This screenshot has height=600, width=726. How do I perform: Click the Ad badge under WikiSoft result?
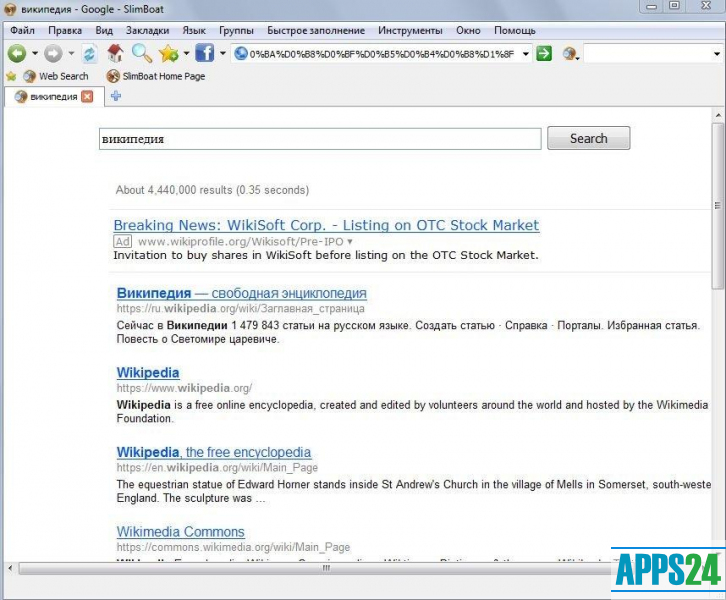pos(123,241)
